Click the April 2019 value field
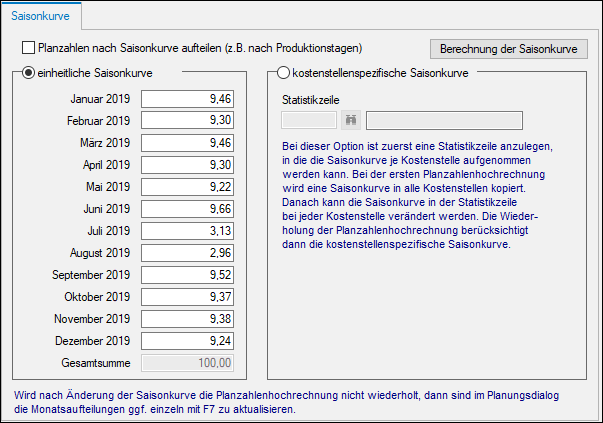This screenshot has height=423, width=603. (x=187, y=165)
